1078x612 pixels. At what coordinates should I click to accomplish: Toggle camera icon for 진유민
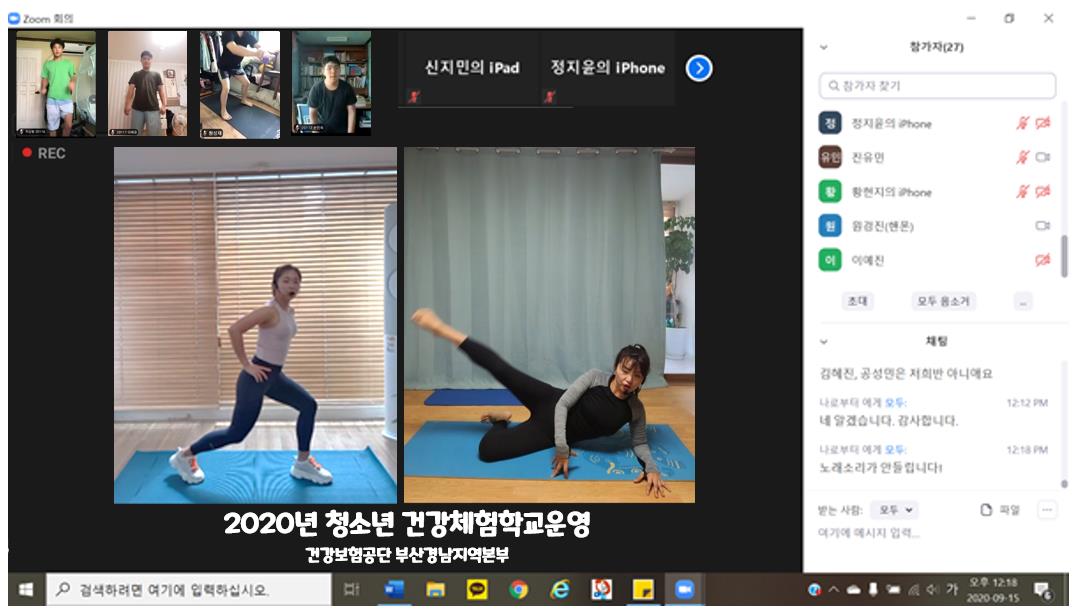coord(1043,157)
